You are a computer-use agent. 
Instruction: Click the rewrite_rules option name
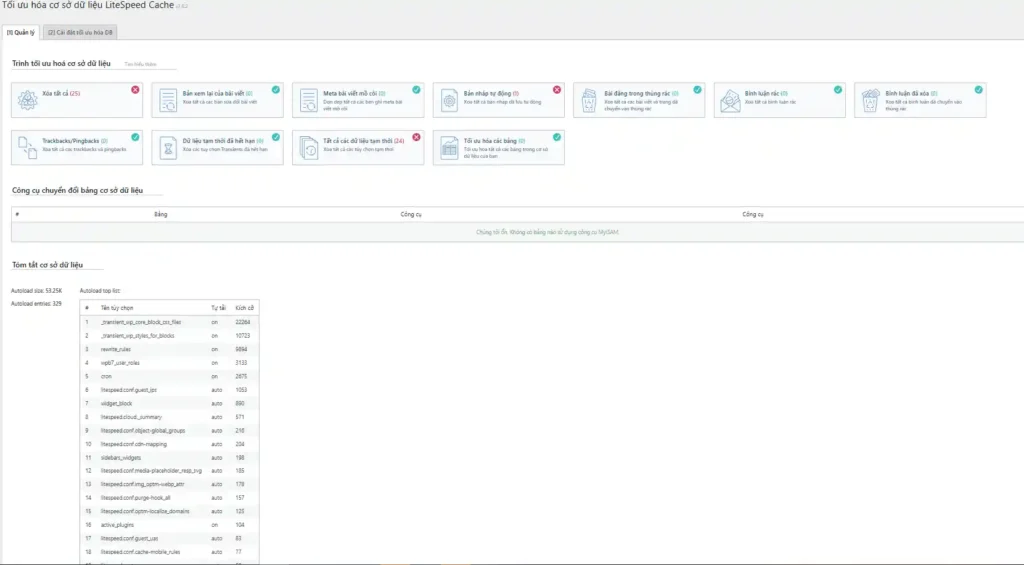click(116, 349)
